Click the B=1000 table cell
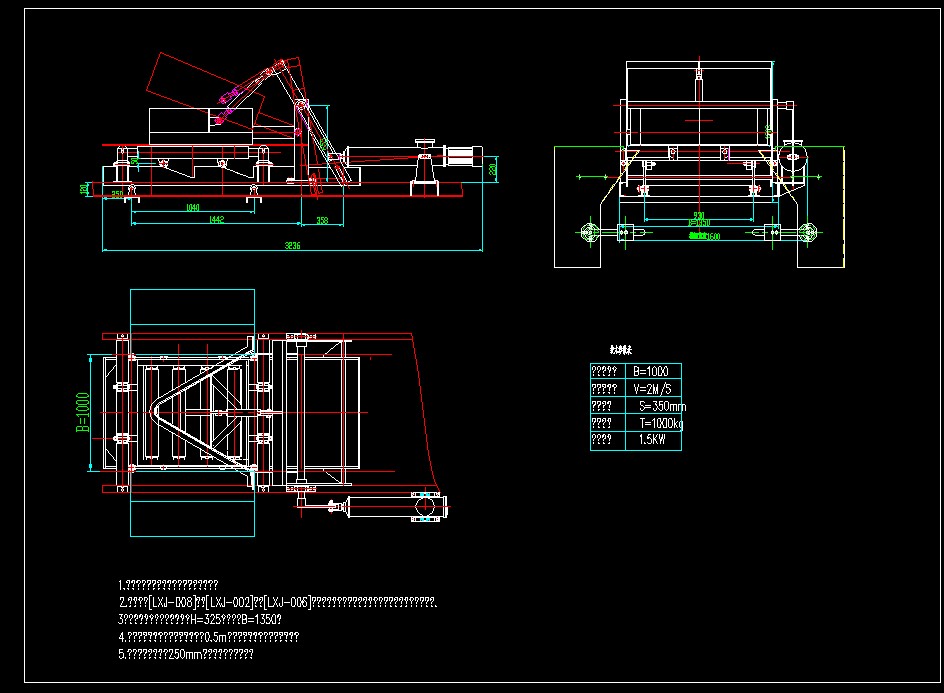This screenshot has height=693, width=944. tap(651, 371)
